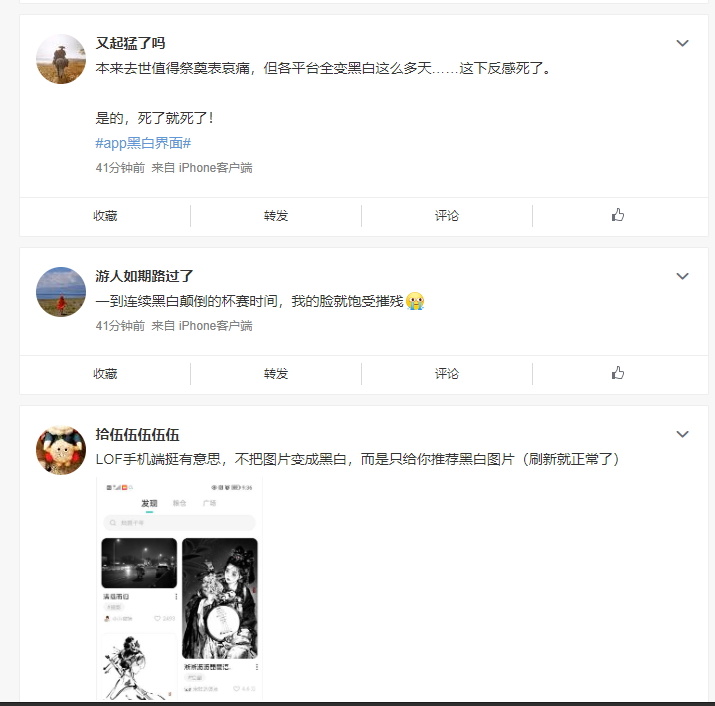Open the #app黑白界面# hashtag link
Viewport: 715px width, 706px height.
pos(143,143)
